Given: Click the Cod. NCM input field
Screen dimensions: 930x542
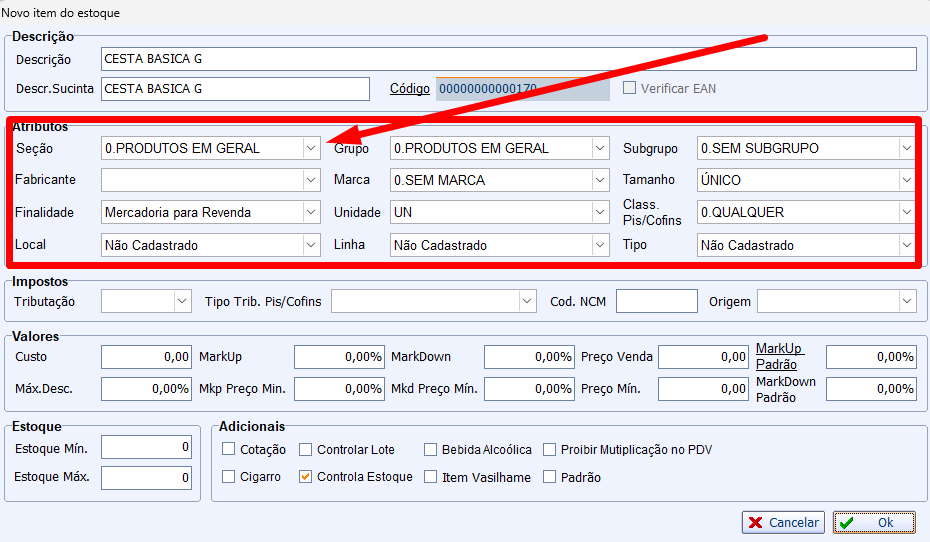Looking at the screenshot, I should pos(656,301).
